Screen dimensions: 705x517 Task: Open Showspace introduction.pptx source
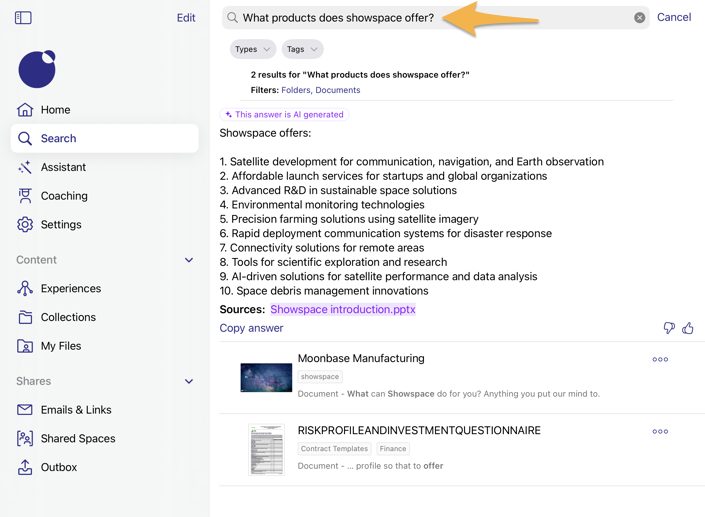pyautogui.click(x=343, y=309)
